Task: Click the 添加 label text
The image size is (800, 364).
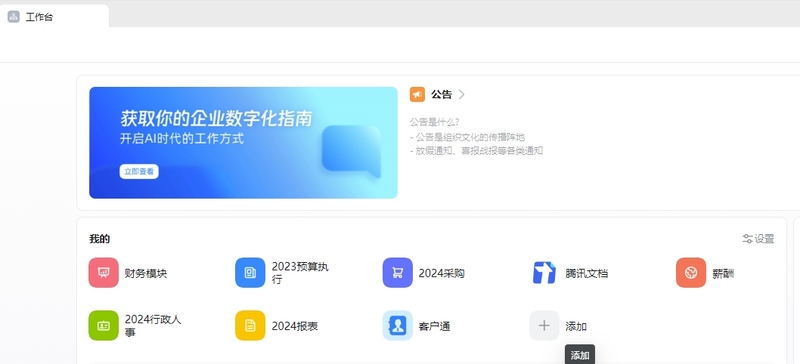Action: pos(576,327)
